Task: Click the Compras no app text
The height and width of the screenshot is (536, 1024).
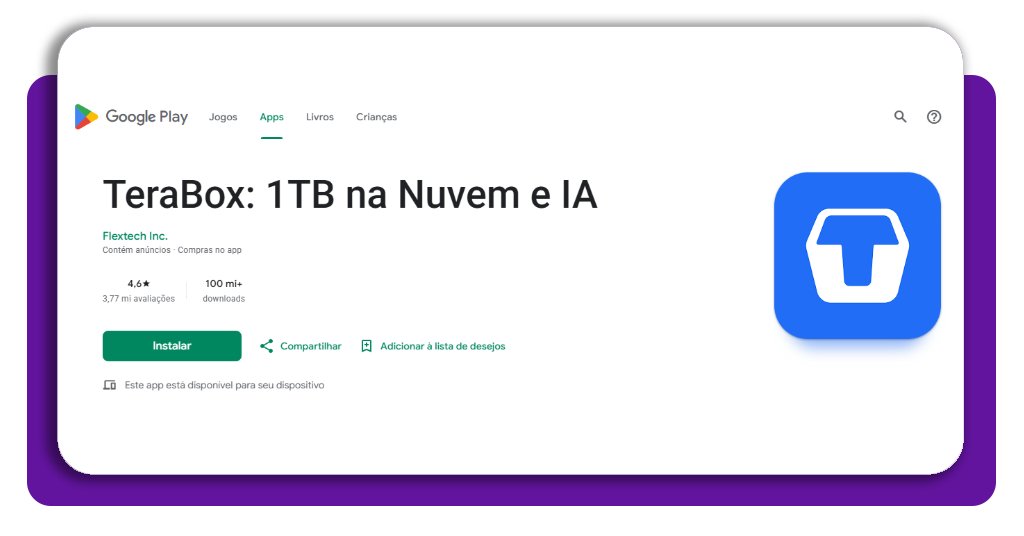Action: coord(210,250)
